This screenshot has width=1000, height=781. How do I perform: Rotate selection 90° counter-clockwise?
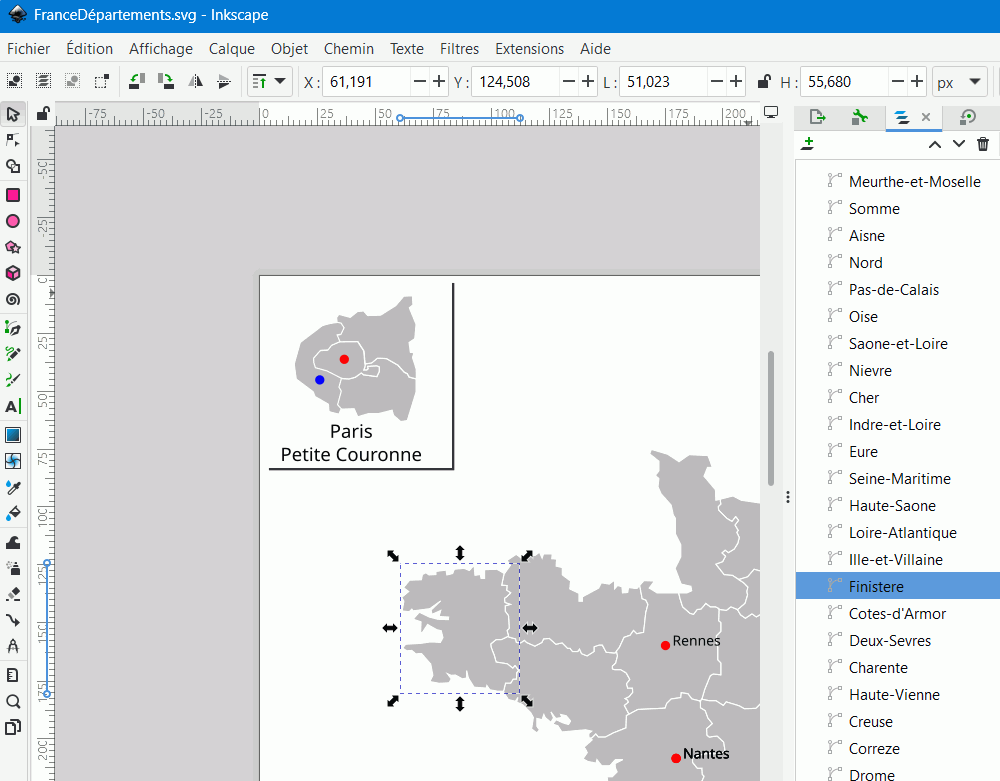(x=137, y=82)
